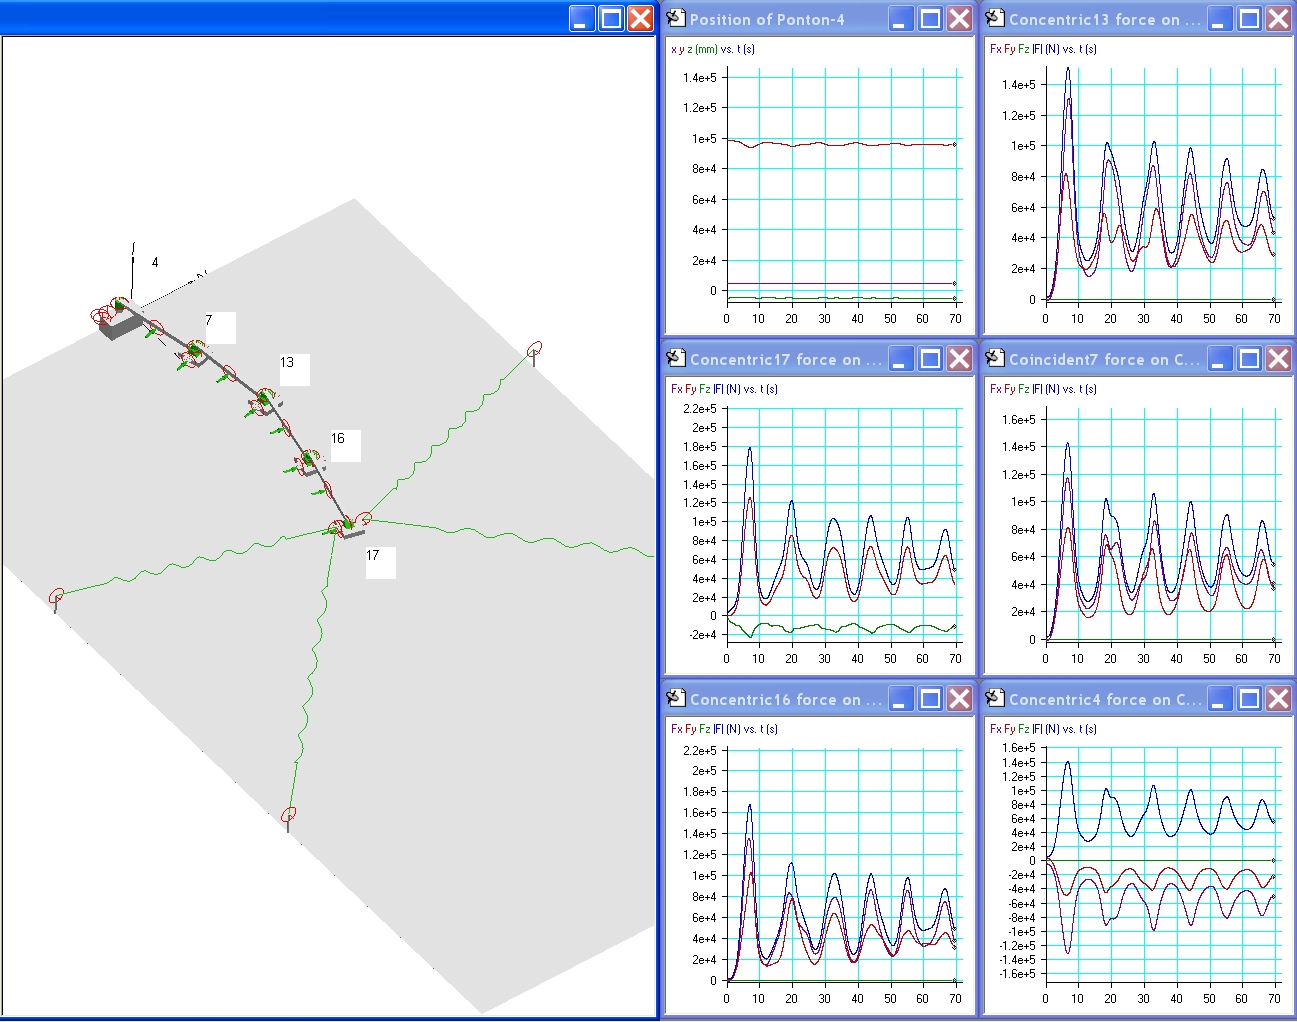The height and width of the screenshot is (1022, 1297).
Task: Minimize the Concentric13 force plot window
Action: pos(1221,18)
